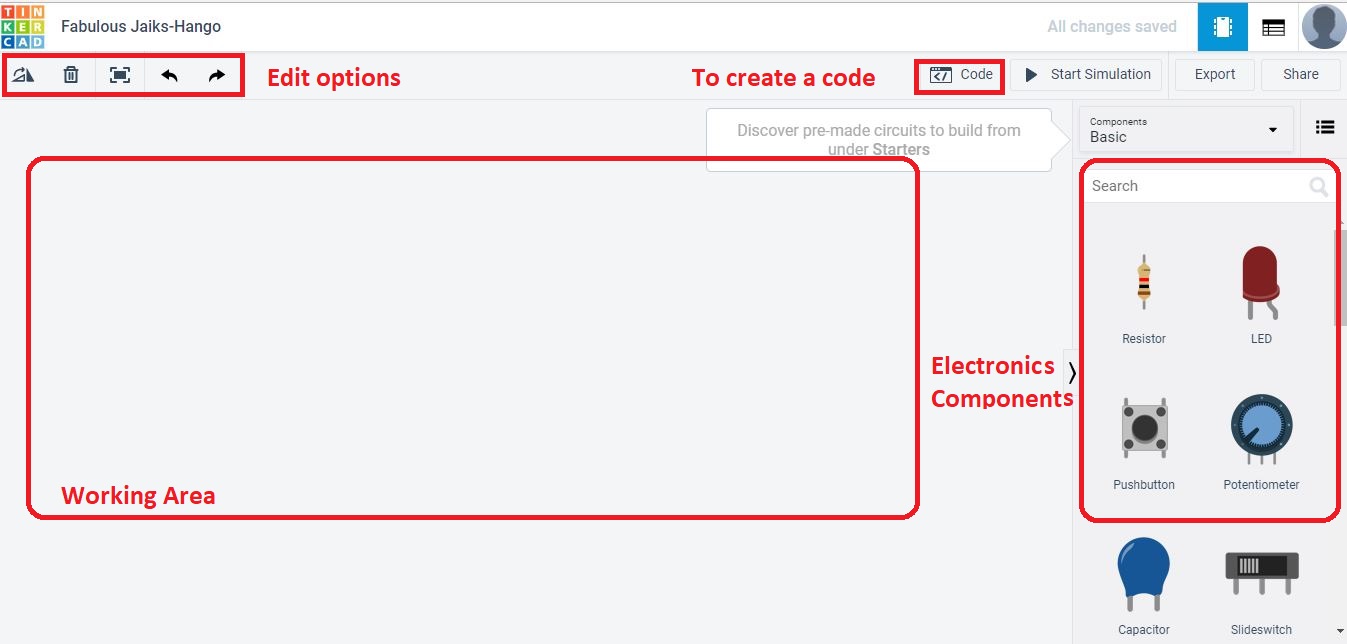Switch to circuit view icon
Image resolution: width=1347 pixels, height=644 pixels.
click(1222, 27)
